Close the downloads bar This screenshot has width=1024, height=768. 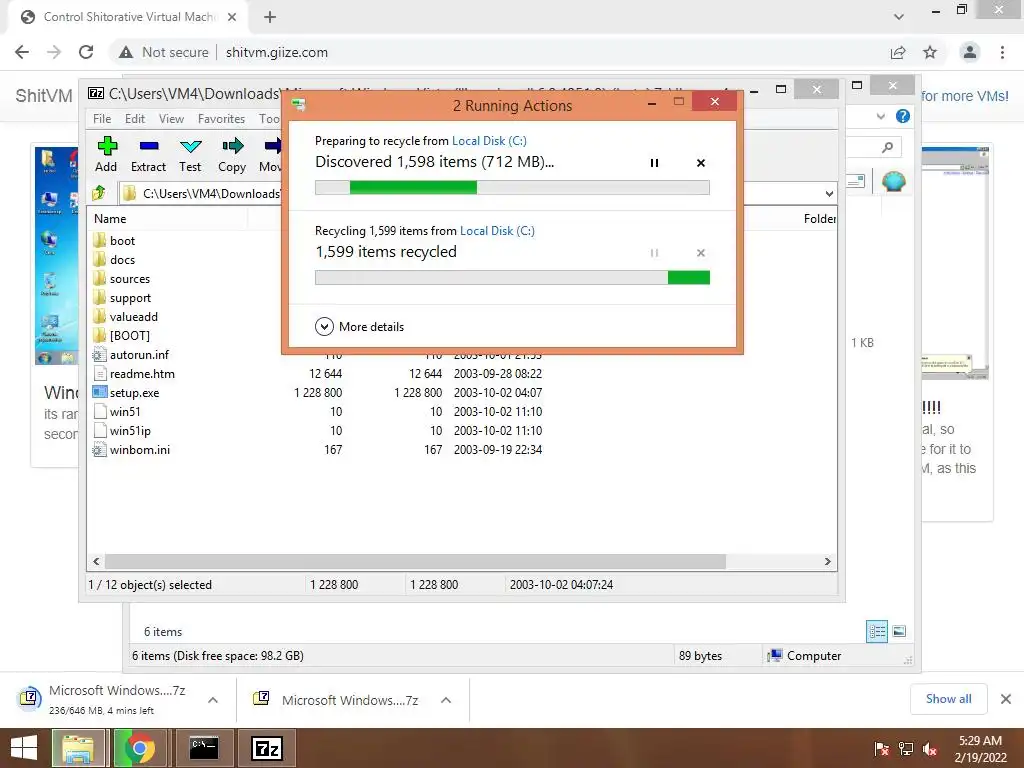(x=1006, y=699)
